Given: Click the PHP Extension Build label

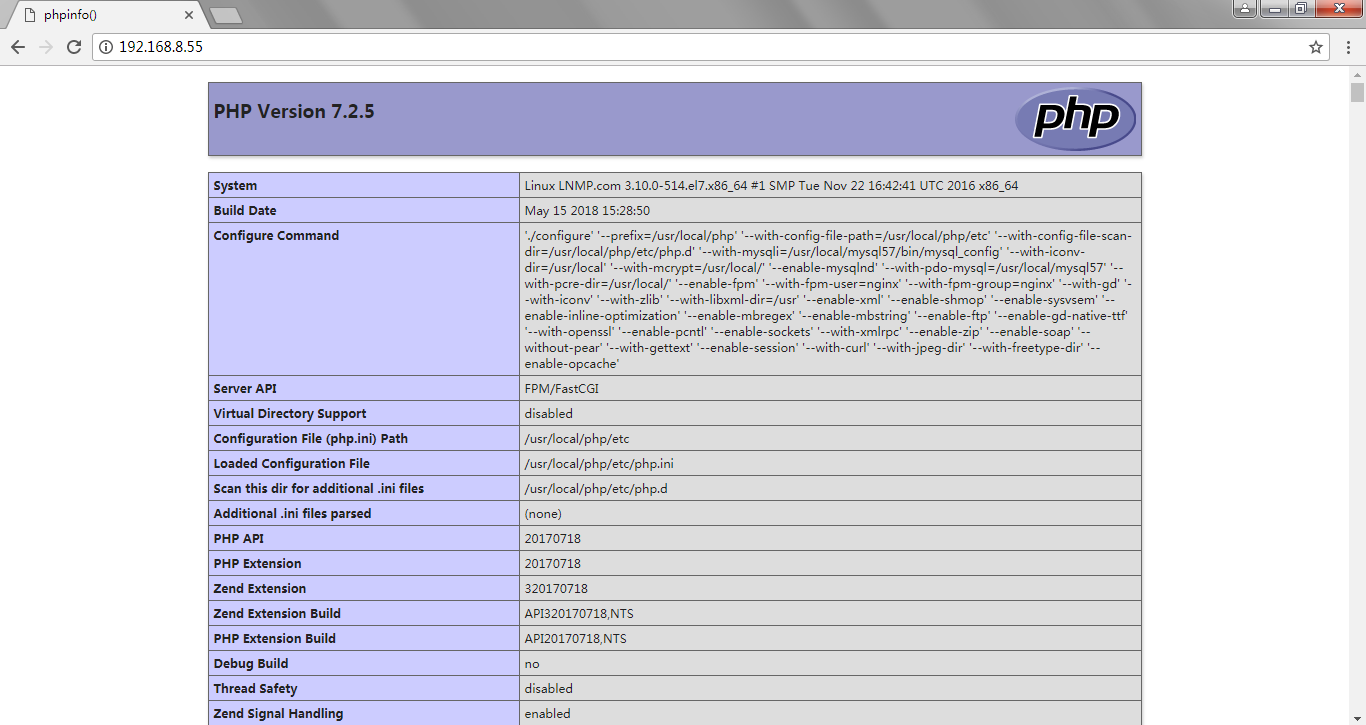Looking at the screenshot, I should click(275, 639).
